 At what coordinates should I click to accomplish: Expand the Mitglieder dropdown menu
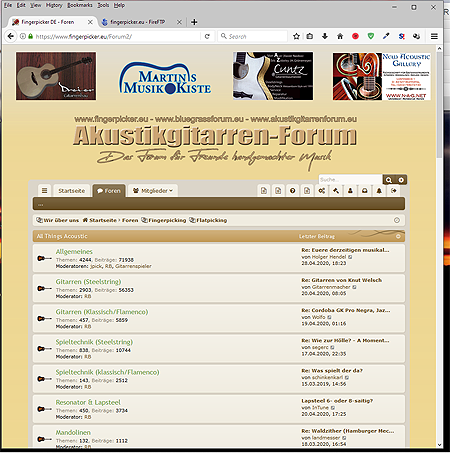pos(153,191)
